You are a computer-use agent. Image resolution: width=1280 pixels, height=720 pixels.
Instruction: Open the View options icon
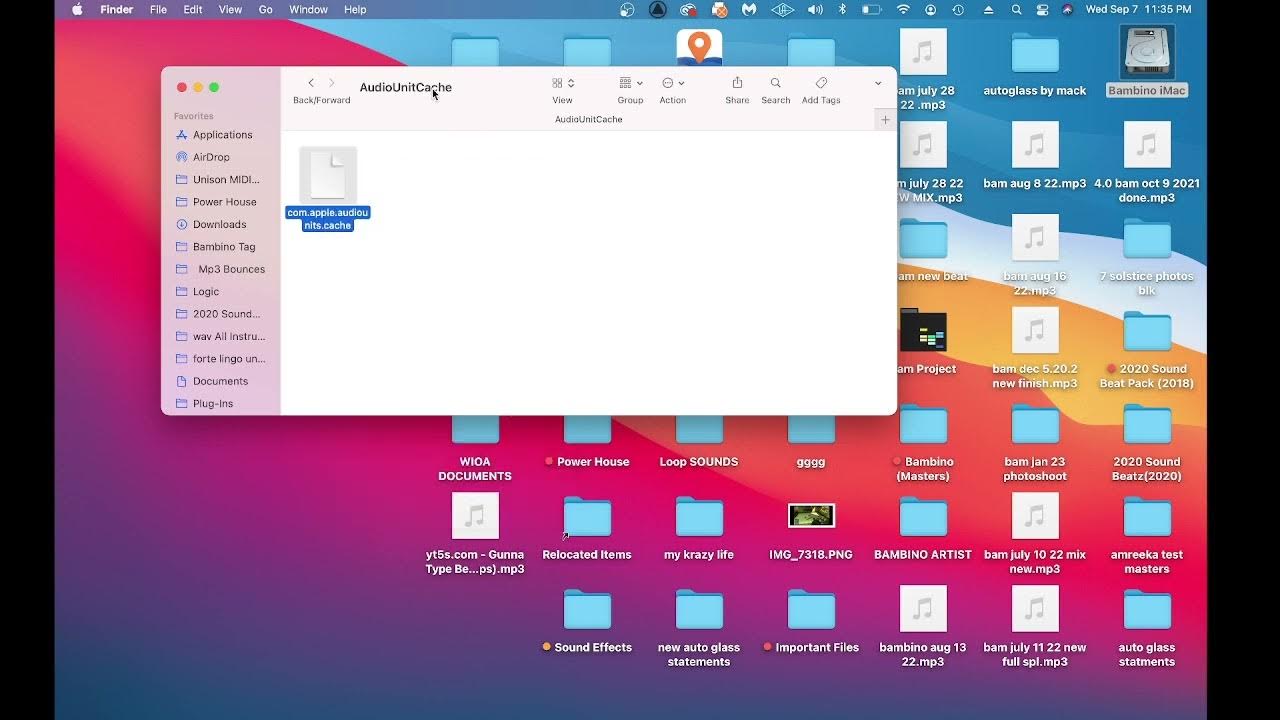pyautogui.click(x=563, y=83)
